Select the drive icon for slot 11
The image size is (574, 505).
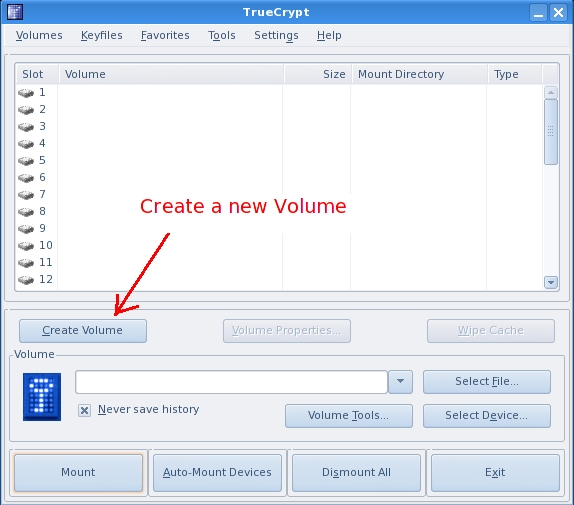pyautogui.click(x=26, y=263)
